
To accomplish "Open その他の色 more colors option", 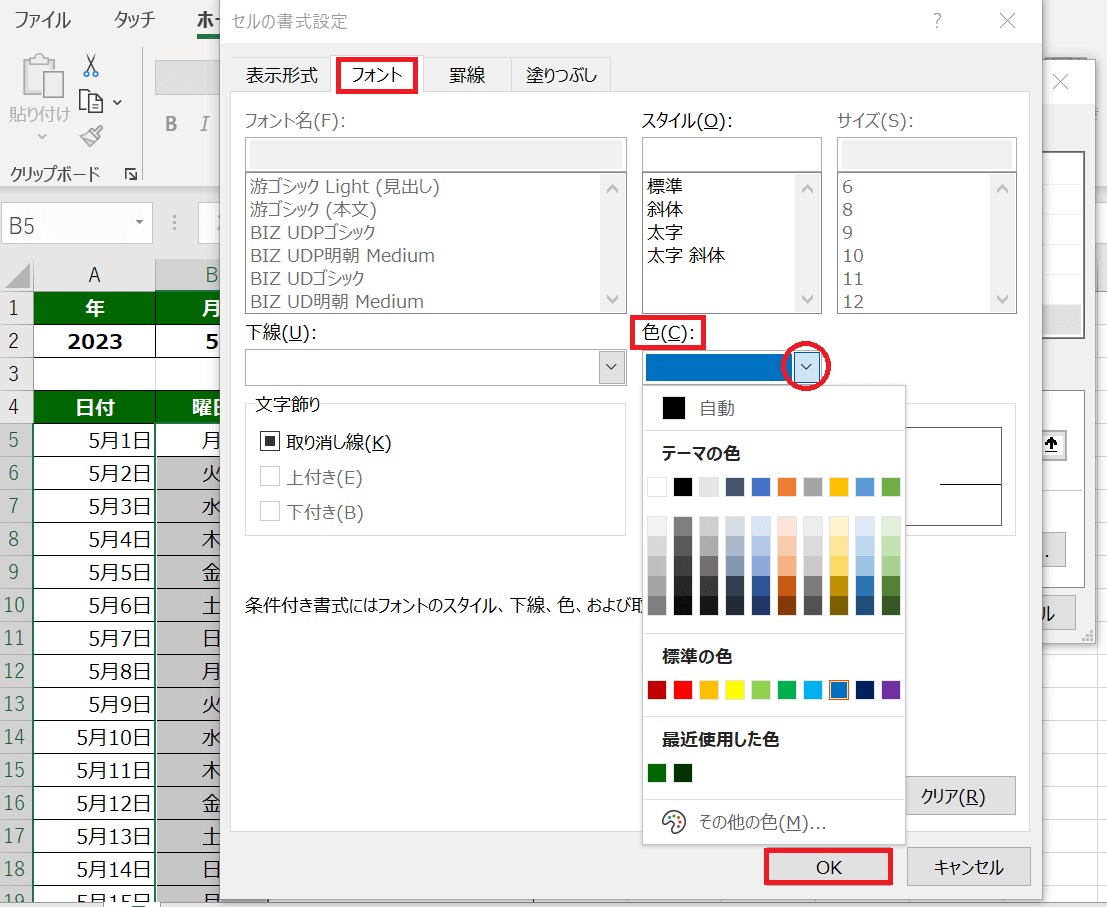I will (761, 822).
